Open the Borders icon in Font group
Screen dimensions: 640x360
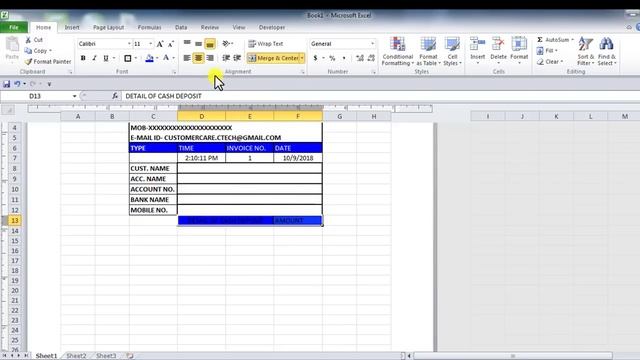(128, 58)
